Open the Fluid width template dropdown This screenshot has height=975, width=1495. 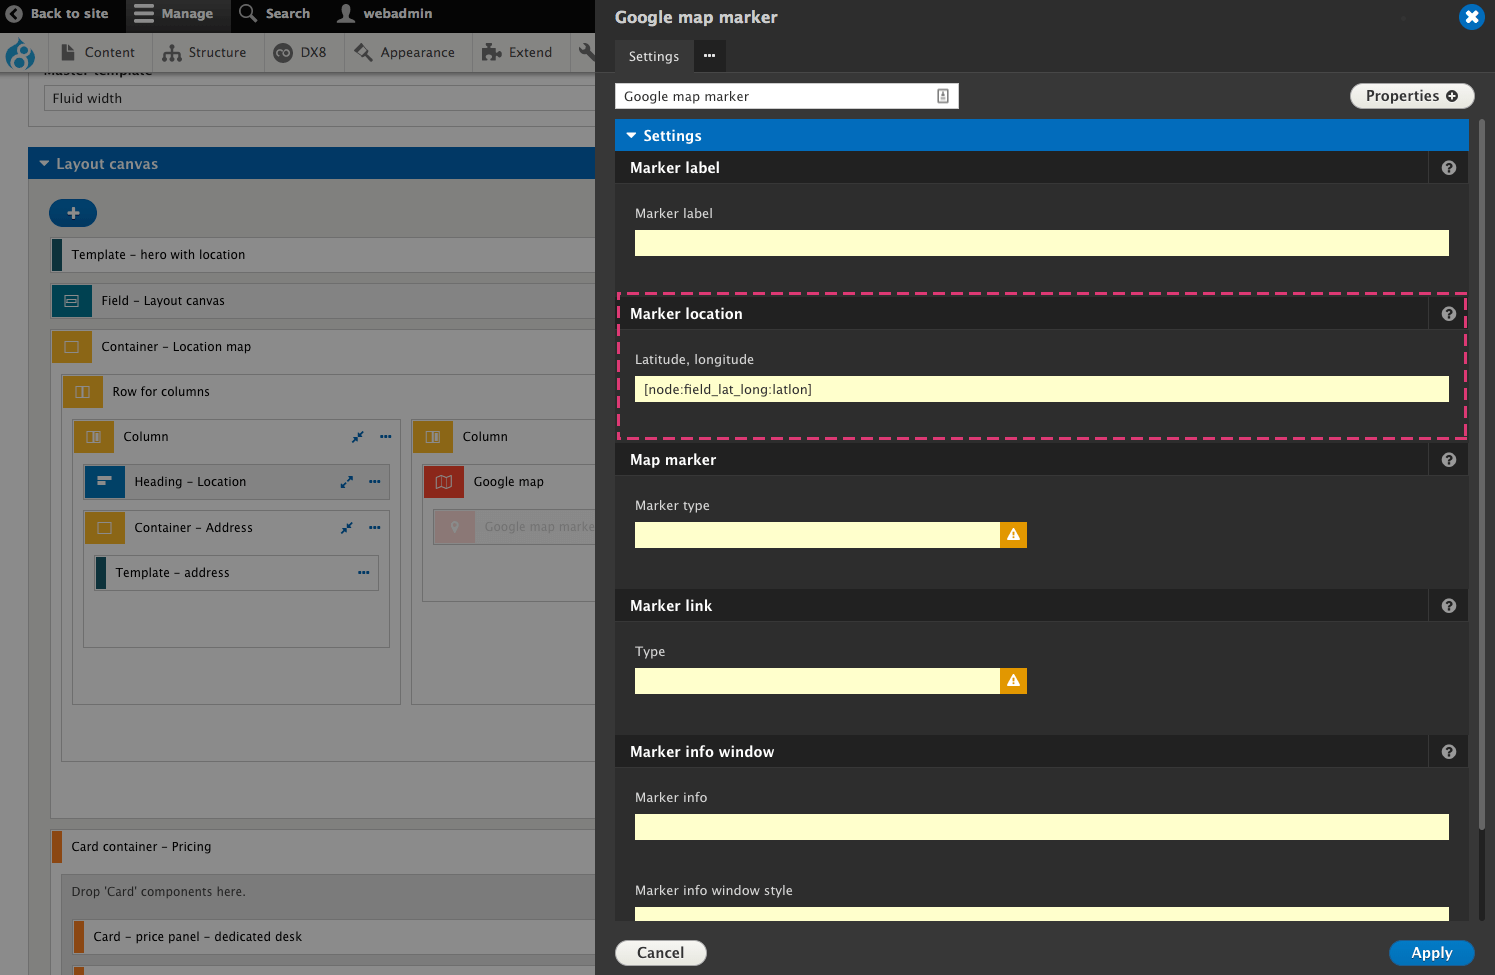pos(320,98)
